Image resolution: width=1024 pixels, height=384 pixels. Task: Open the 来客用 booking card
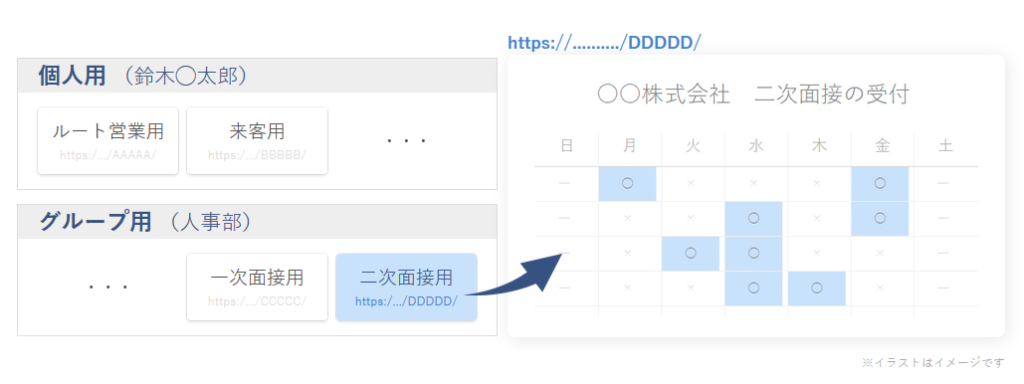(x=257, y=141)
